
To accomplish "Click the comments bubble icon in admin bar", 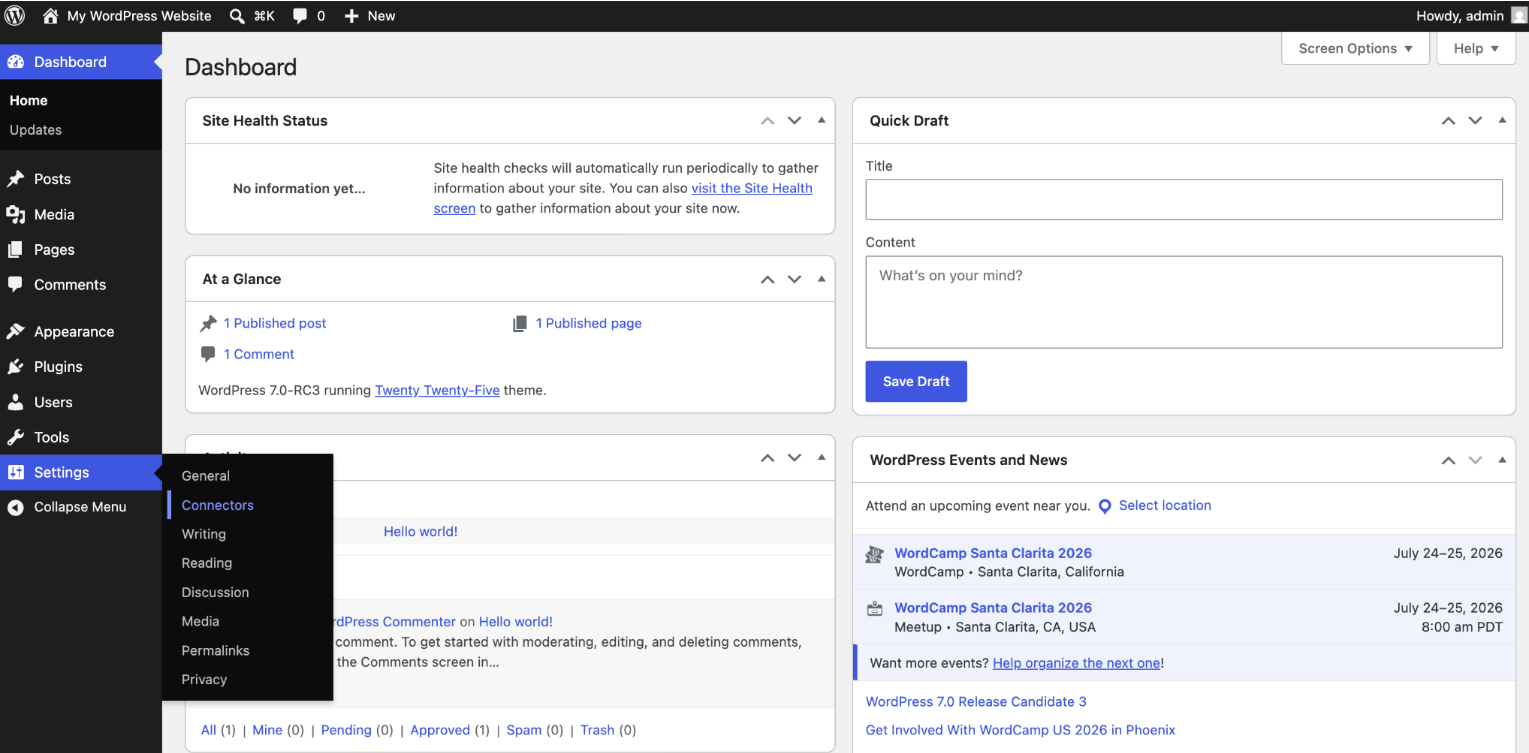I will [x=300, y=16].
